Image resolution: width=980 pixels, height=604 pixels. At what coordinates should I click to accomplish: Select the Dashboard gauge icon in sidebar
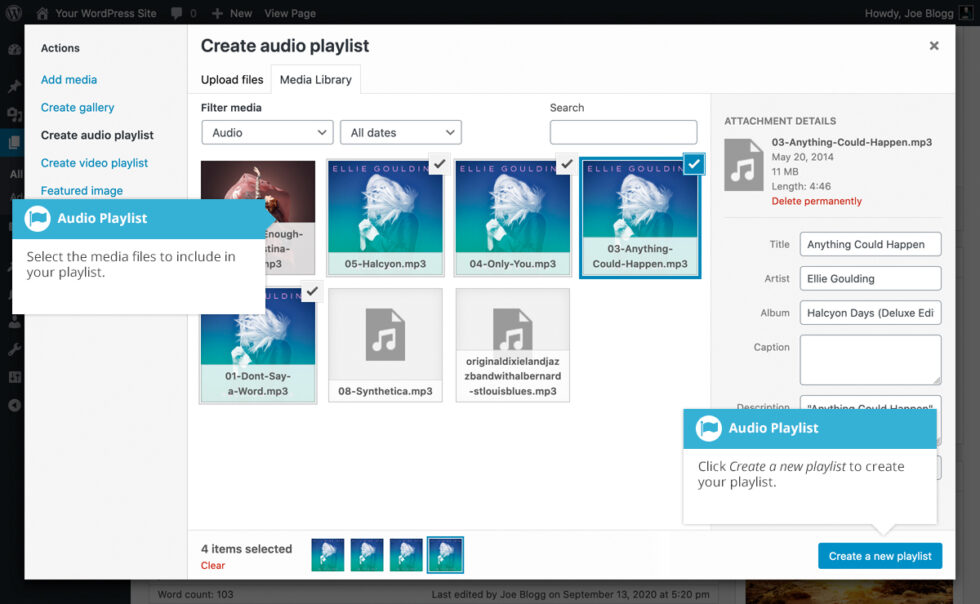point(13,50)
